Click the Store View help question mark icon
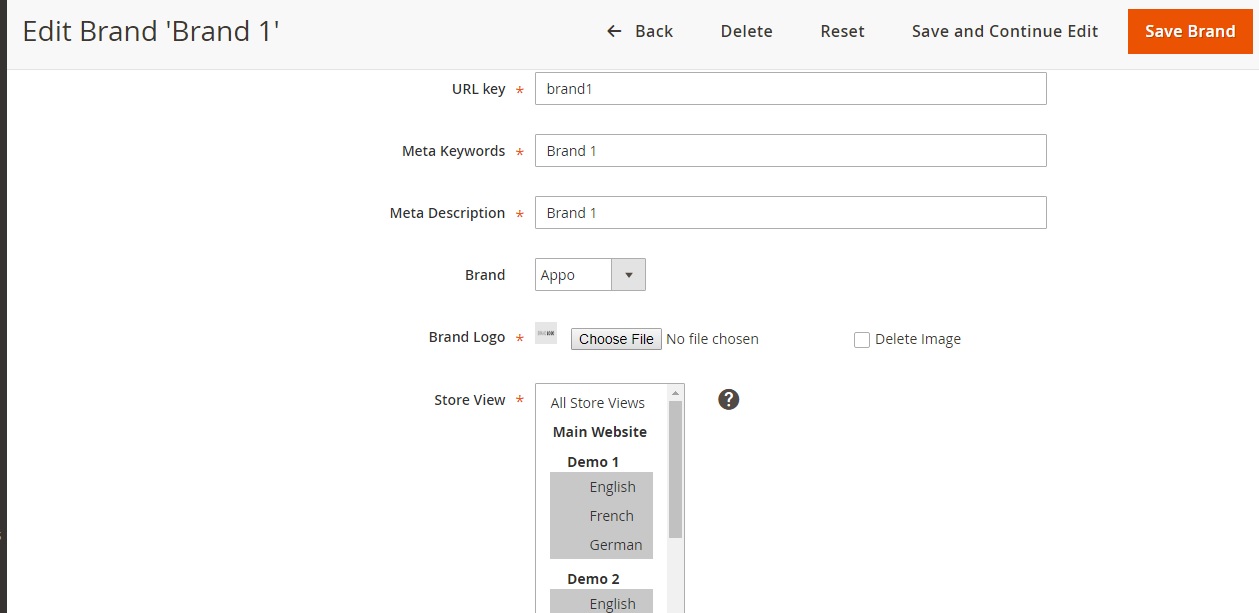 pyautogui.click(x=729, y=400)
